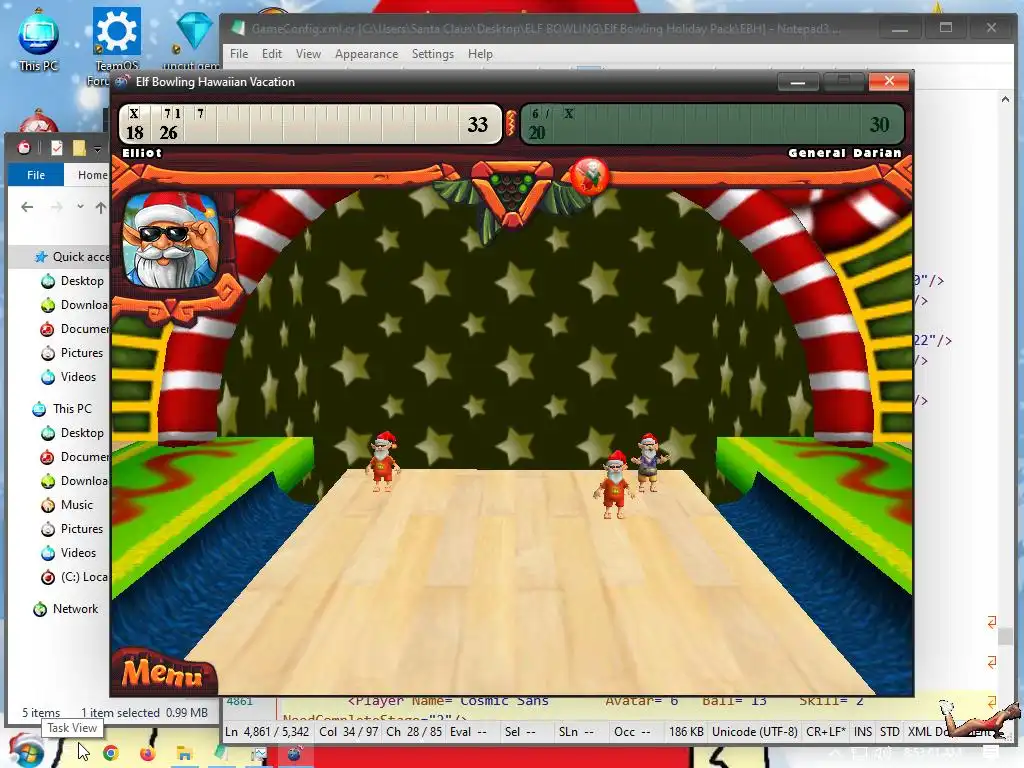
Task: Click File Explorer window ornament icon
Action: pyautogui.click(x=24, y=148)
